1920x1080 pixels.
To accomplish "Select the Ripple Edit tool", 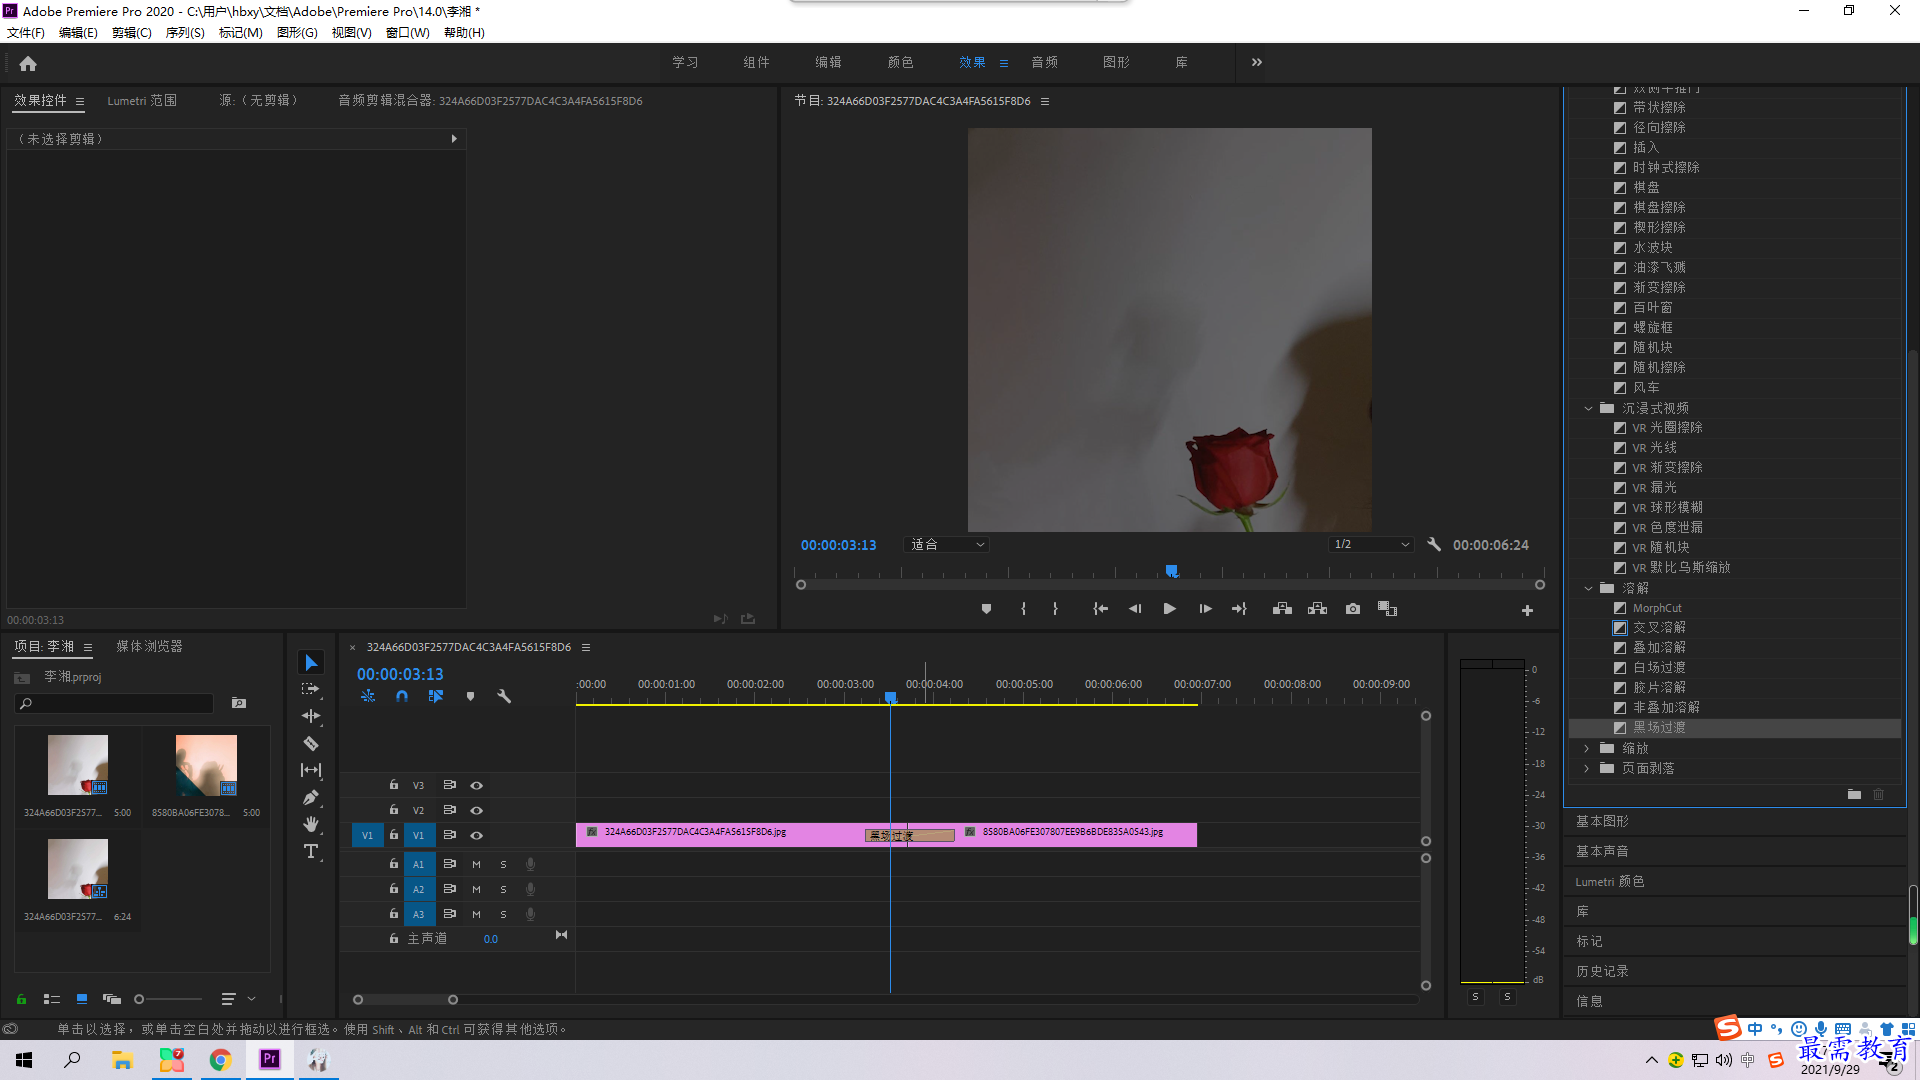I will coord(311,716).
